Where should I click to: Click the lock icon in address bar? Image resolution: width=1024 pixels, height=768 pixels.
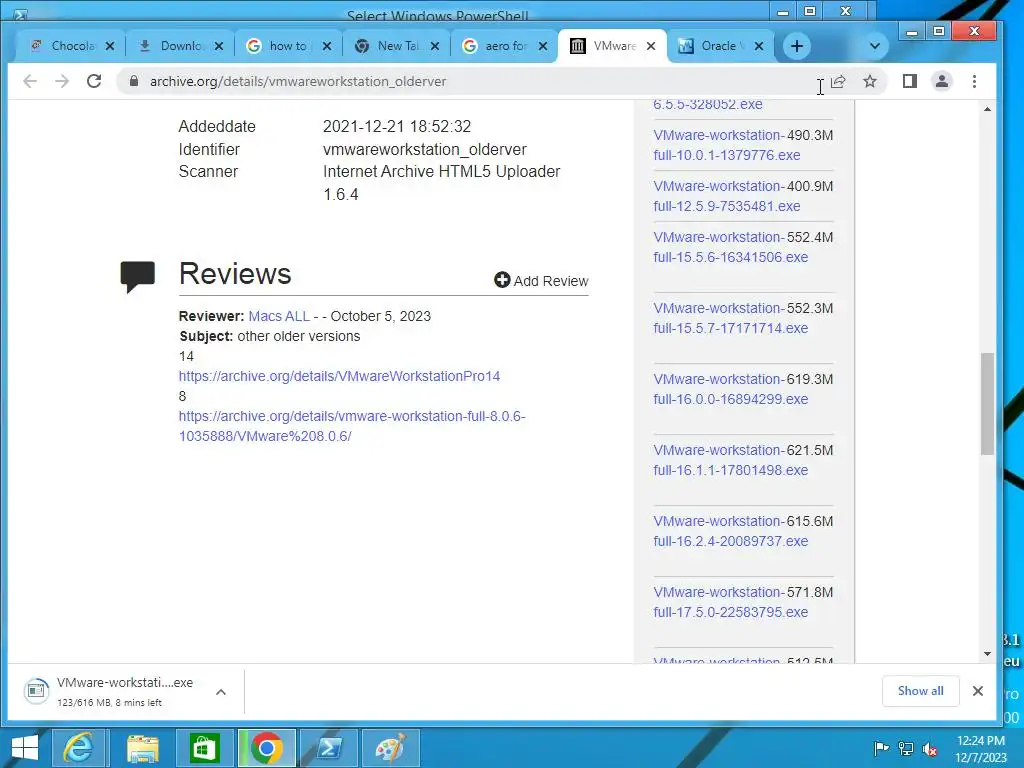[134, 81]
